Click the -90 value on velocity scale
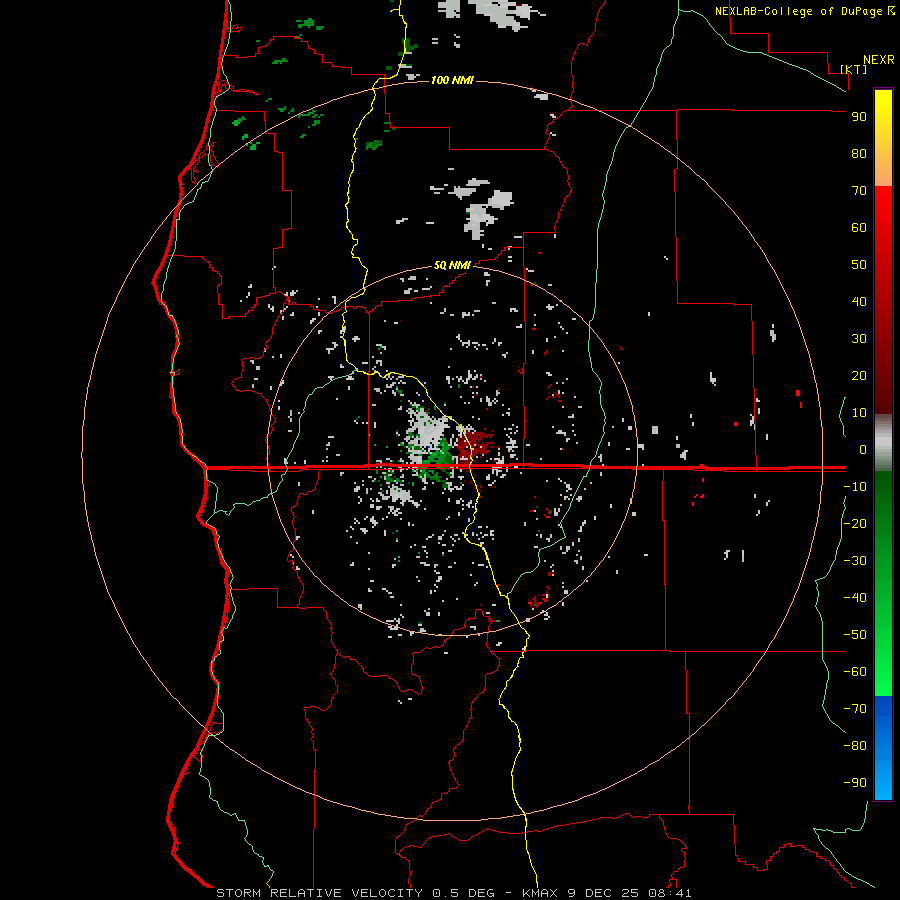 [855, 783]
